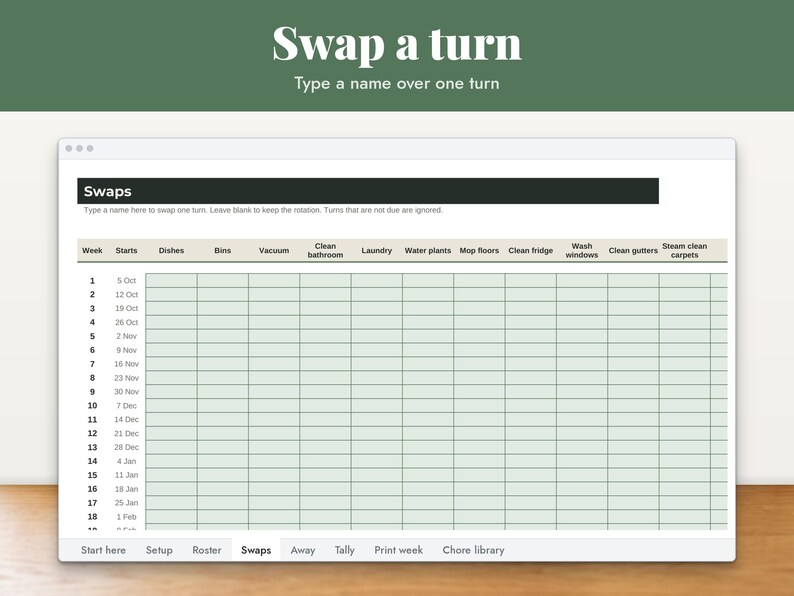Click the 30 Nov start date
The image size is (794, 596).
point(127,392)
